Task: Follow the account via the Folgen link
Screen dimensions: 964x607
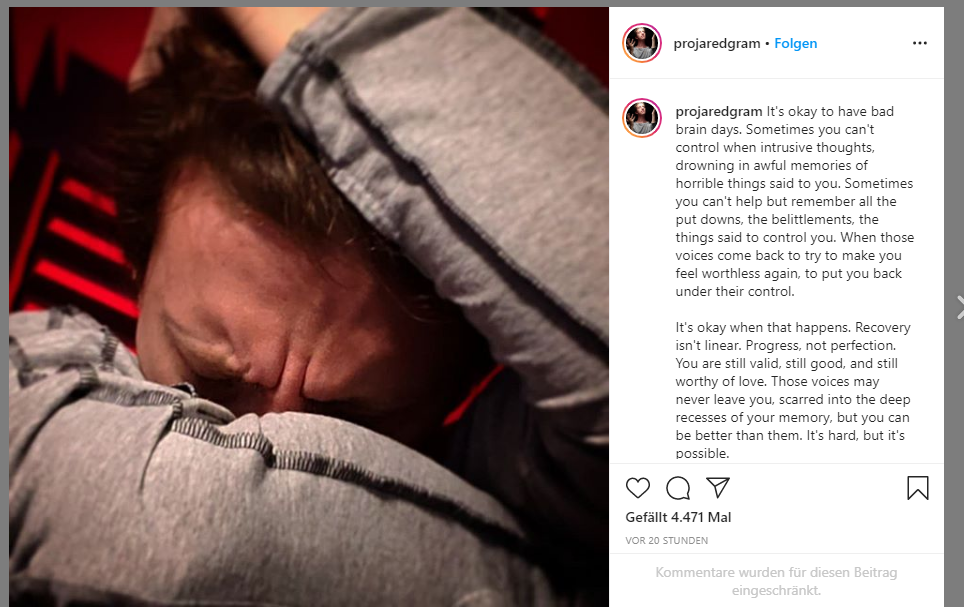Action: pyautogui.click(x=796, y=43)
